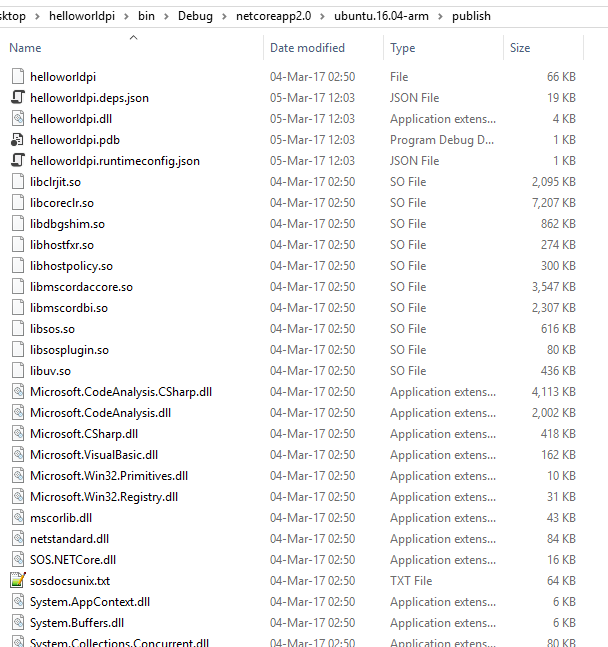
Task: Click the 66 KB size value
Action: (561, 77)
